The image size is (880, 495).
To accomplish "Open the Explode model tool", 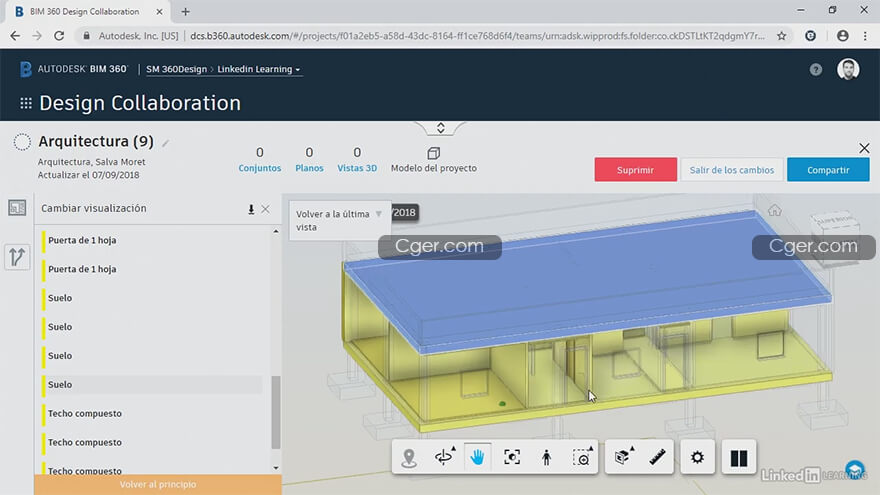I will click(622, 457).
